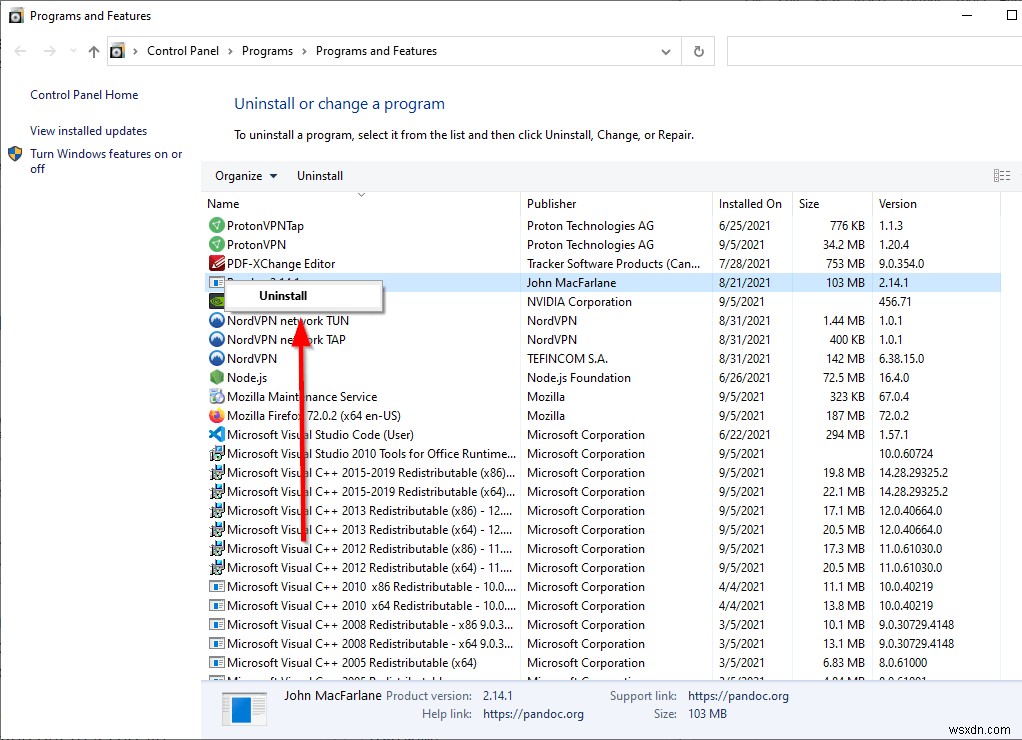1022x740 pixels.
Task: Change the list view using the view icon
Action: point(1002,175)
